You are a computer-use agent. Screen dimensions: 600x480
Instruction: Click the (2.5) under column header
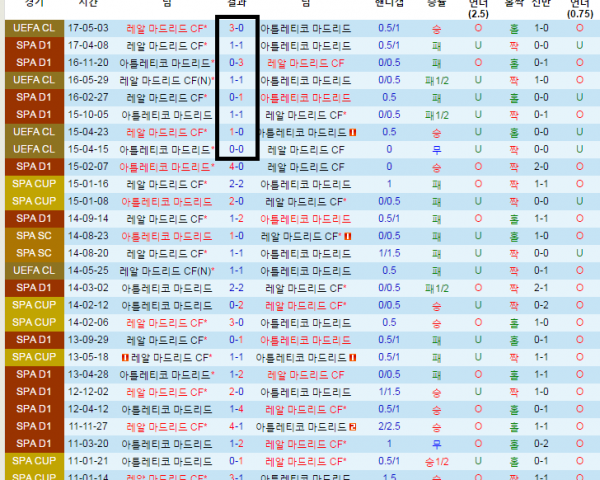pyautogui.click(x=478, y=14)
